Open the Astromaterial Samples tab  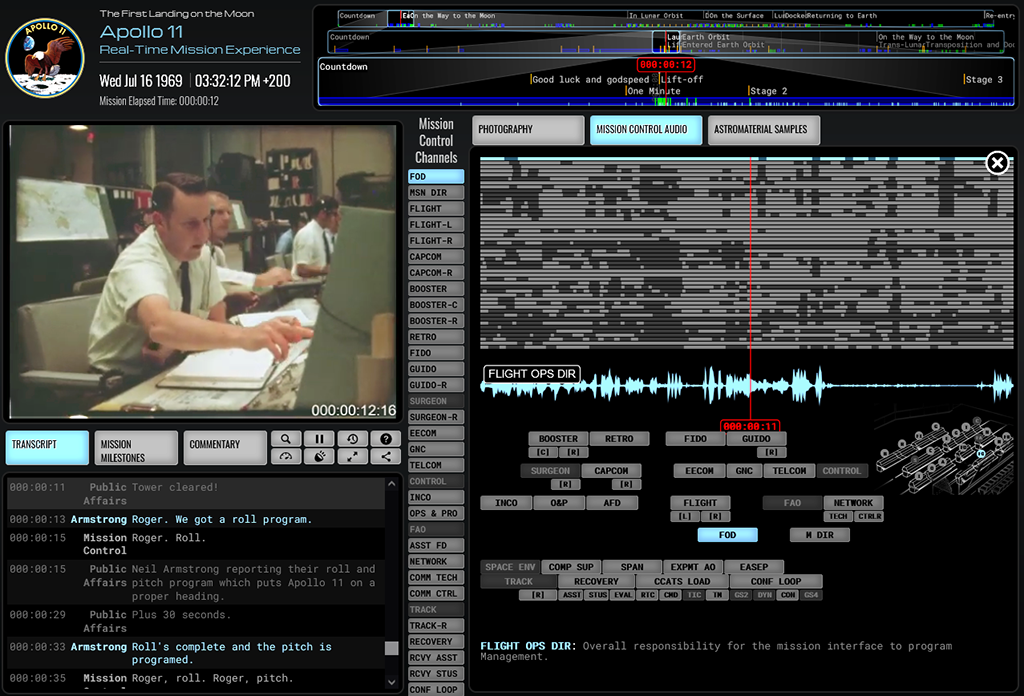[764, 130]
